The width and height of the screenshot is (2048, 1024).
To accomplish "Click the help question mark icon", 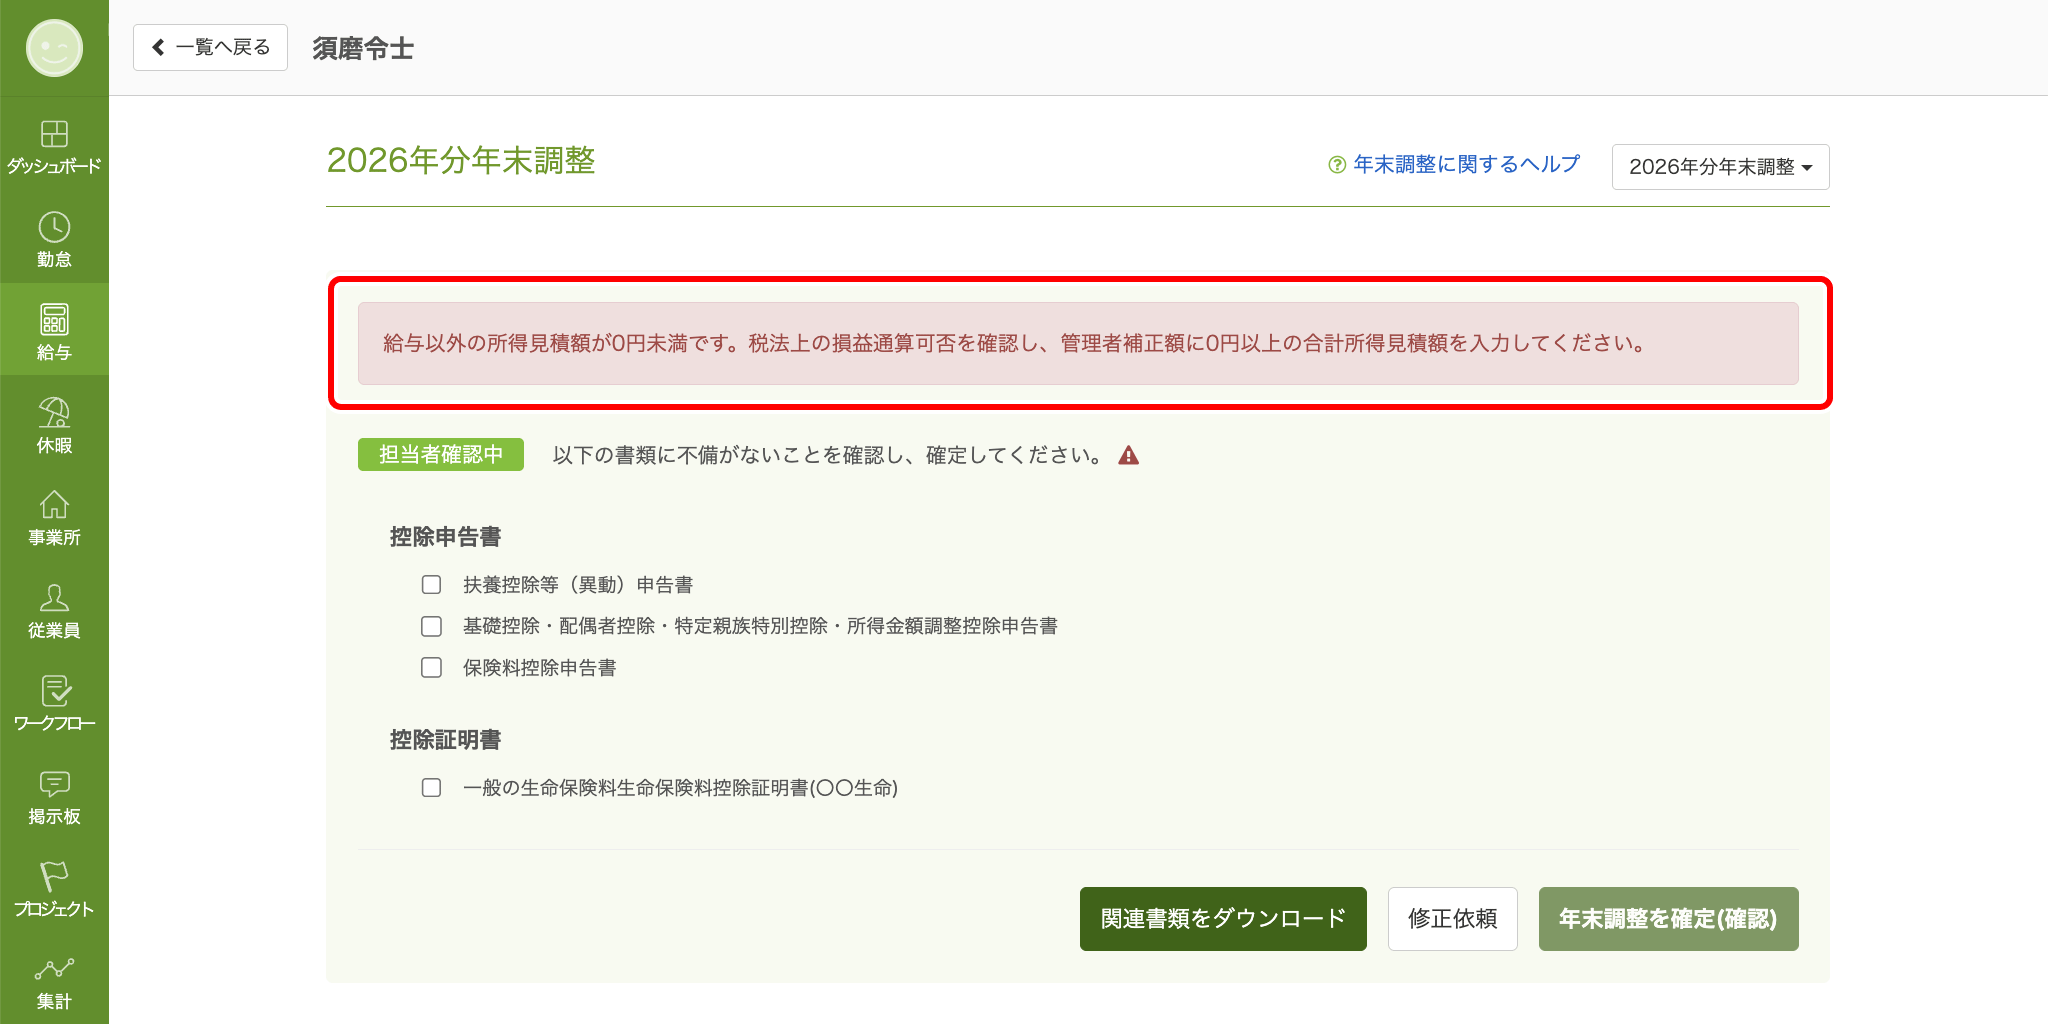I will click(x=1337, y=165).
